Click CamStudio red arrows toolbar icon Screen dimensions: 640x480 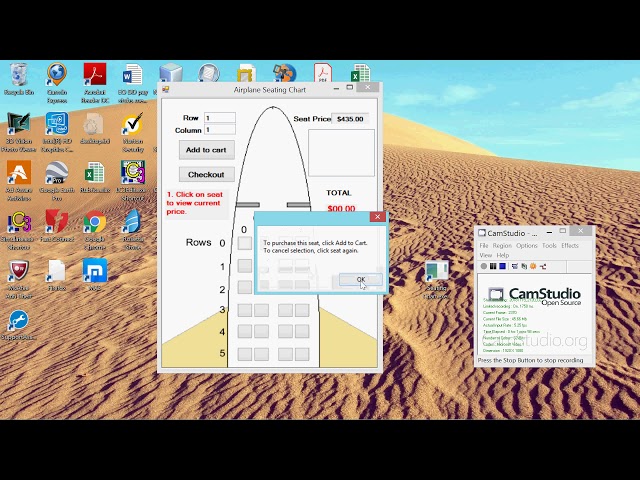tap(543, 266)
